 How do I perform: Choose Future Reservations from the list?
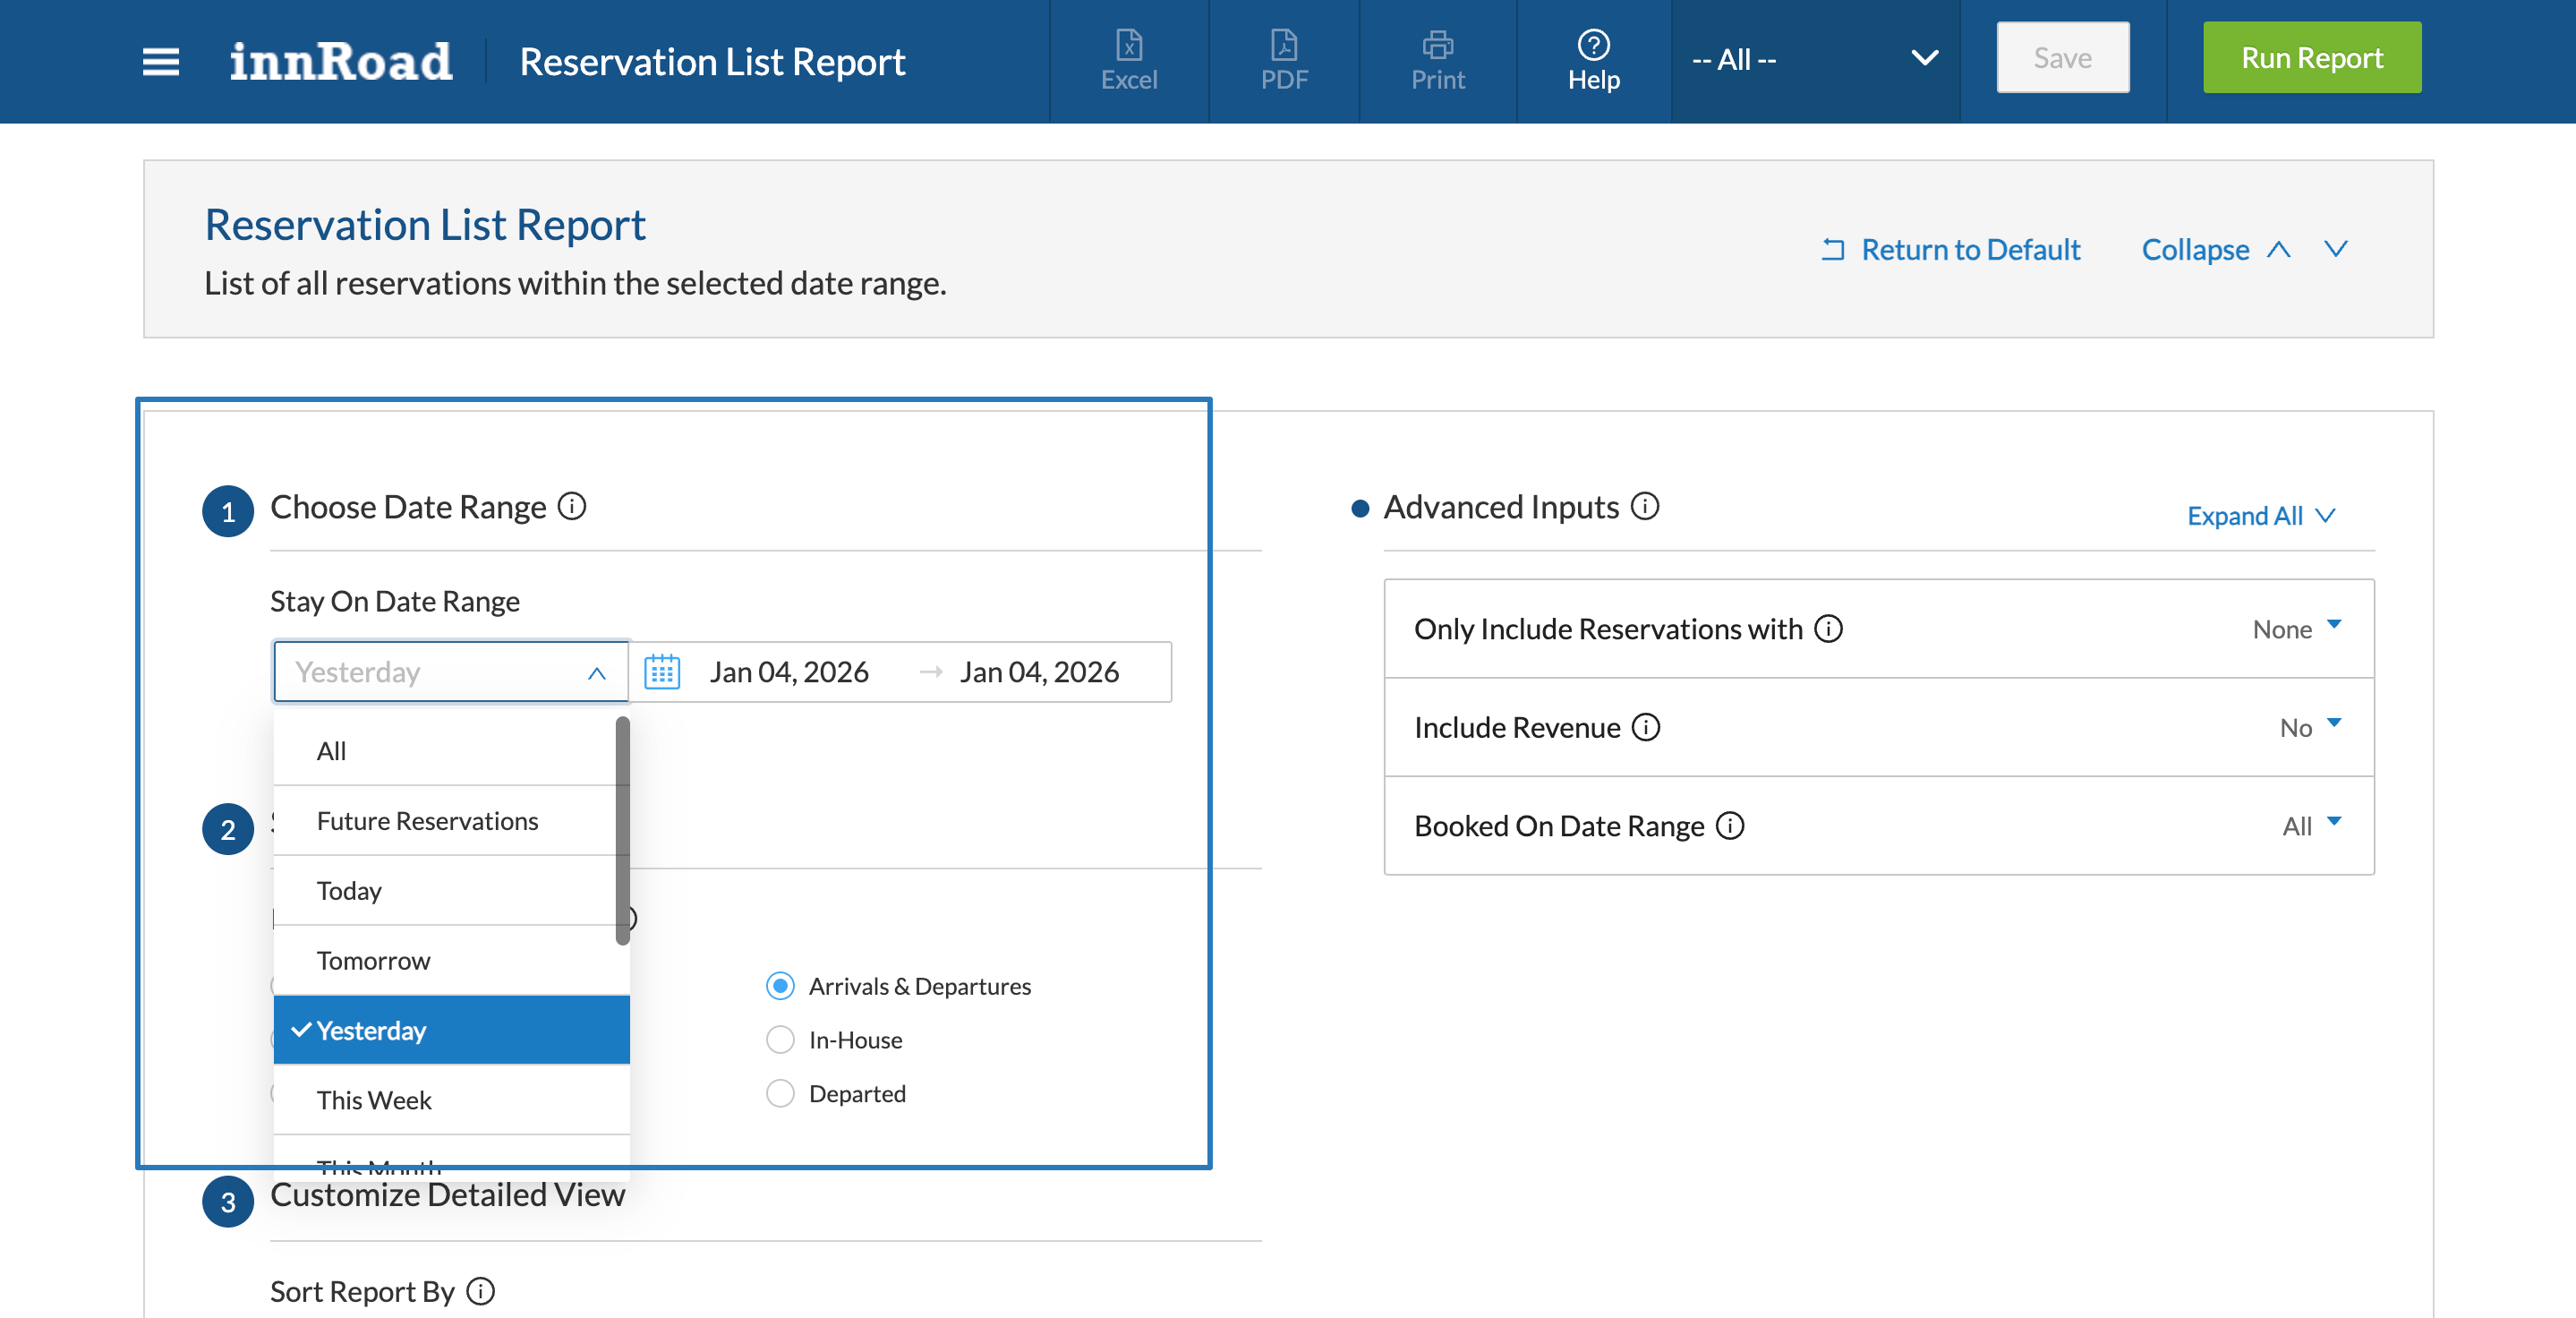(x=427, y=820)
